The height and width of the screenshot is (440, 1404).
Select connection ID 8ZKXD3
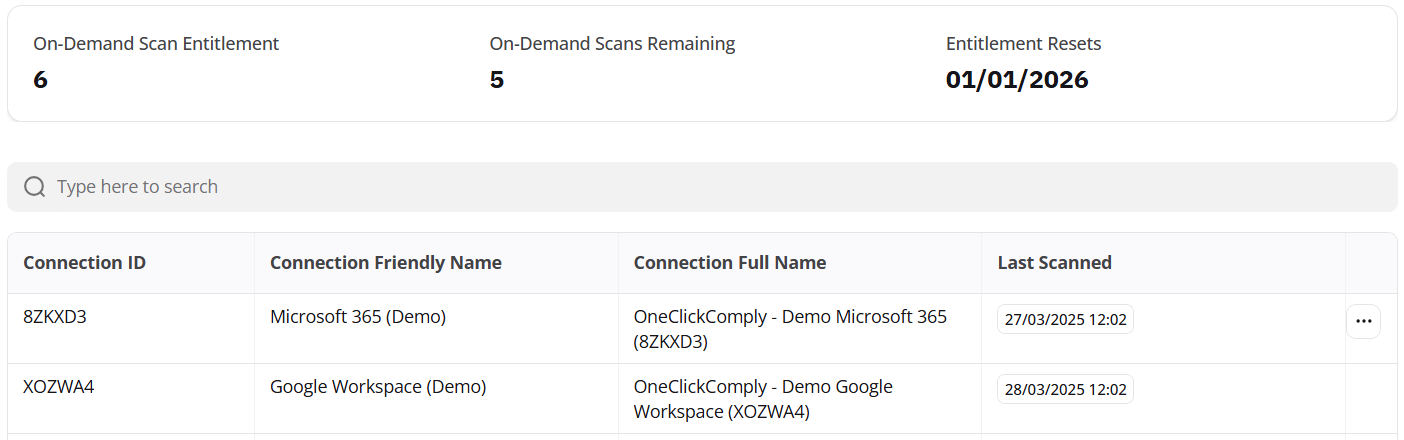[x=57, y=317]
